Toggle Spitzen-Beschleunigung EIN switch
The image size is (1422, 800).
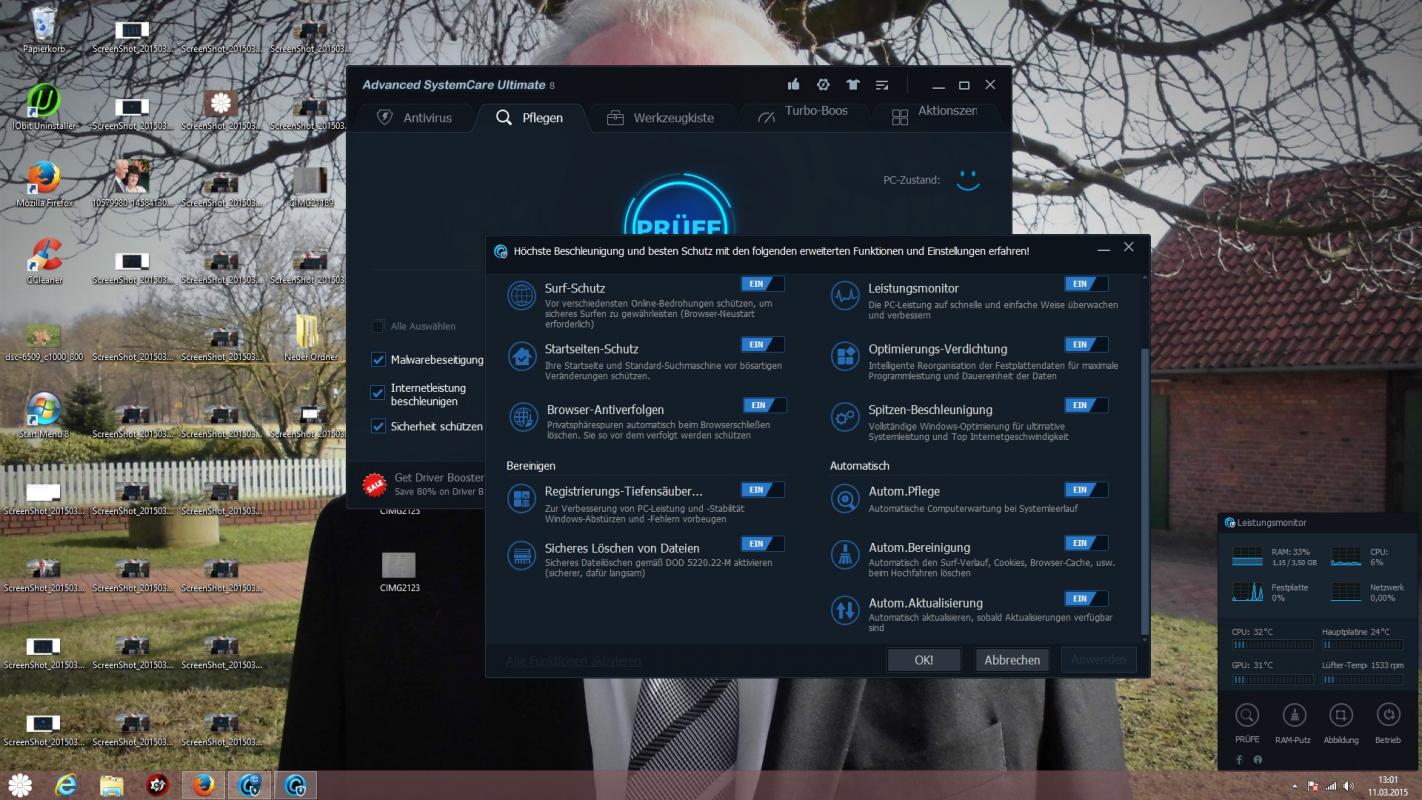pyautogui.click(x=1086, y=405)
